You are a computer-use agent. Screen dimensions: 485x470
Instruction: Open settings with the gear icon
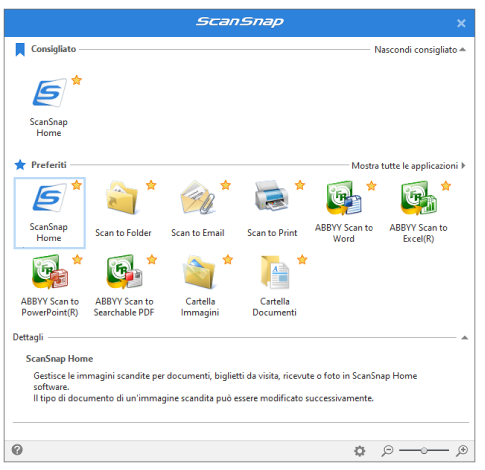(359, 451)
